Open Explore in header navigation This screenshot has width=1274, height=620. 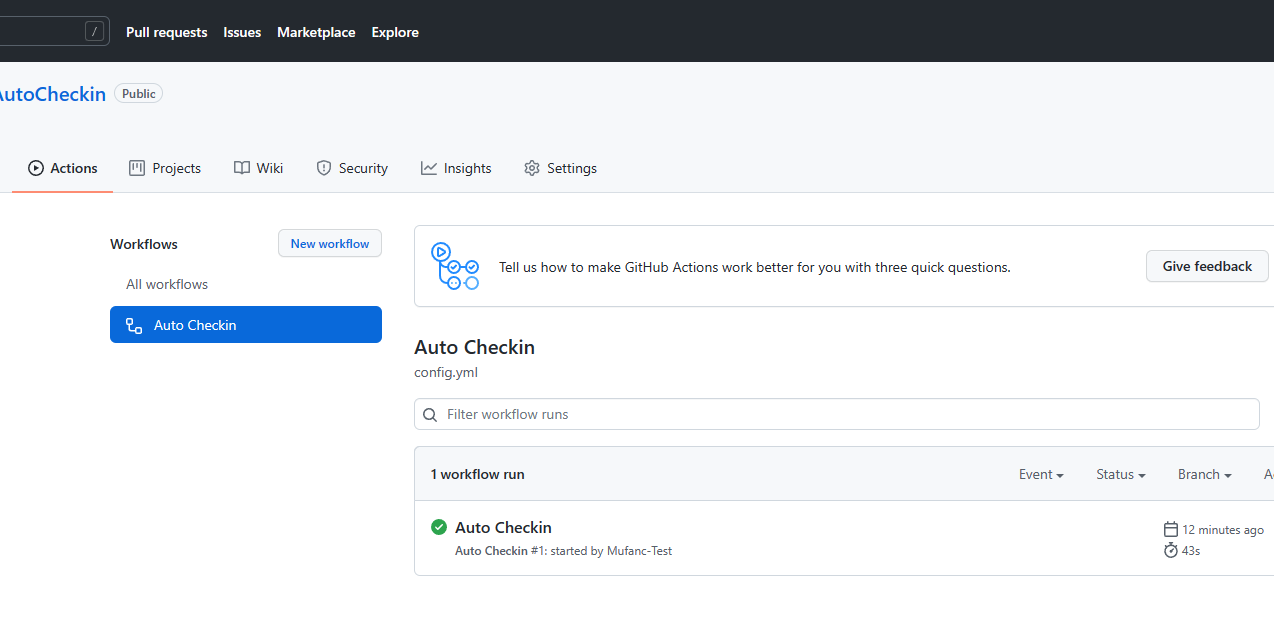395,32
